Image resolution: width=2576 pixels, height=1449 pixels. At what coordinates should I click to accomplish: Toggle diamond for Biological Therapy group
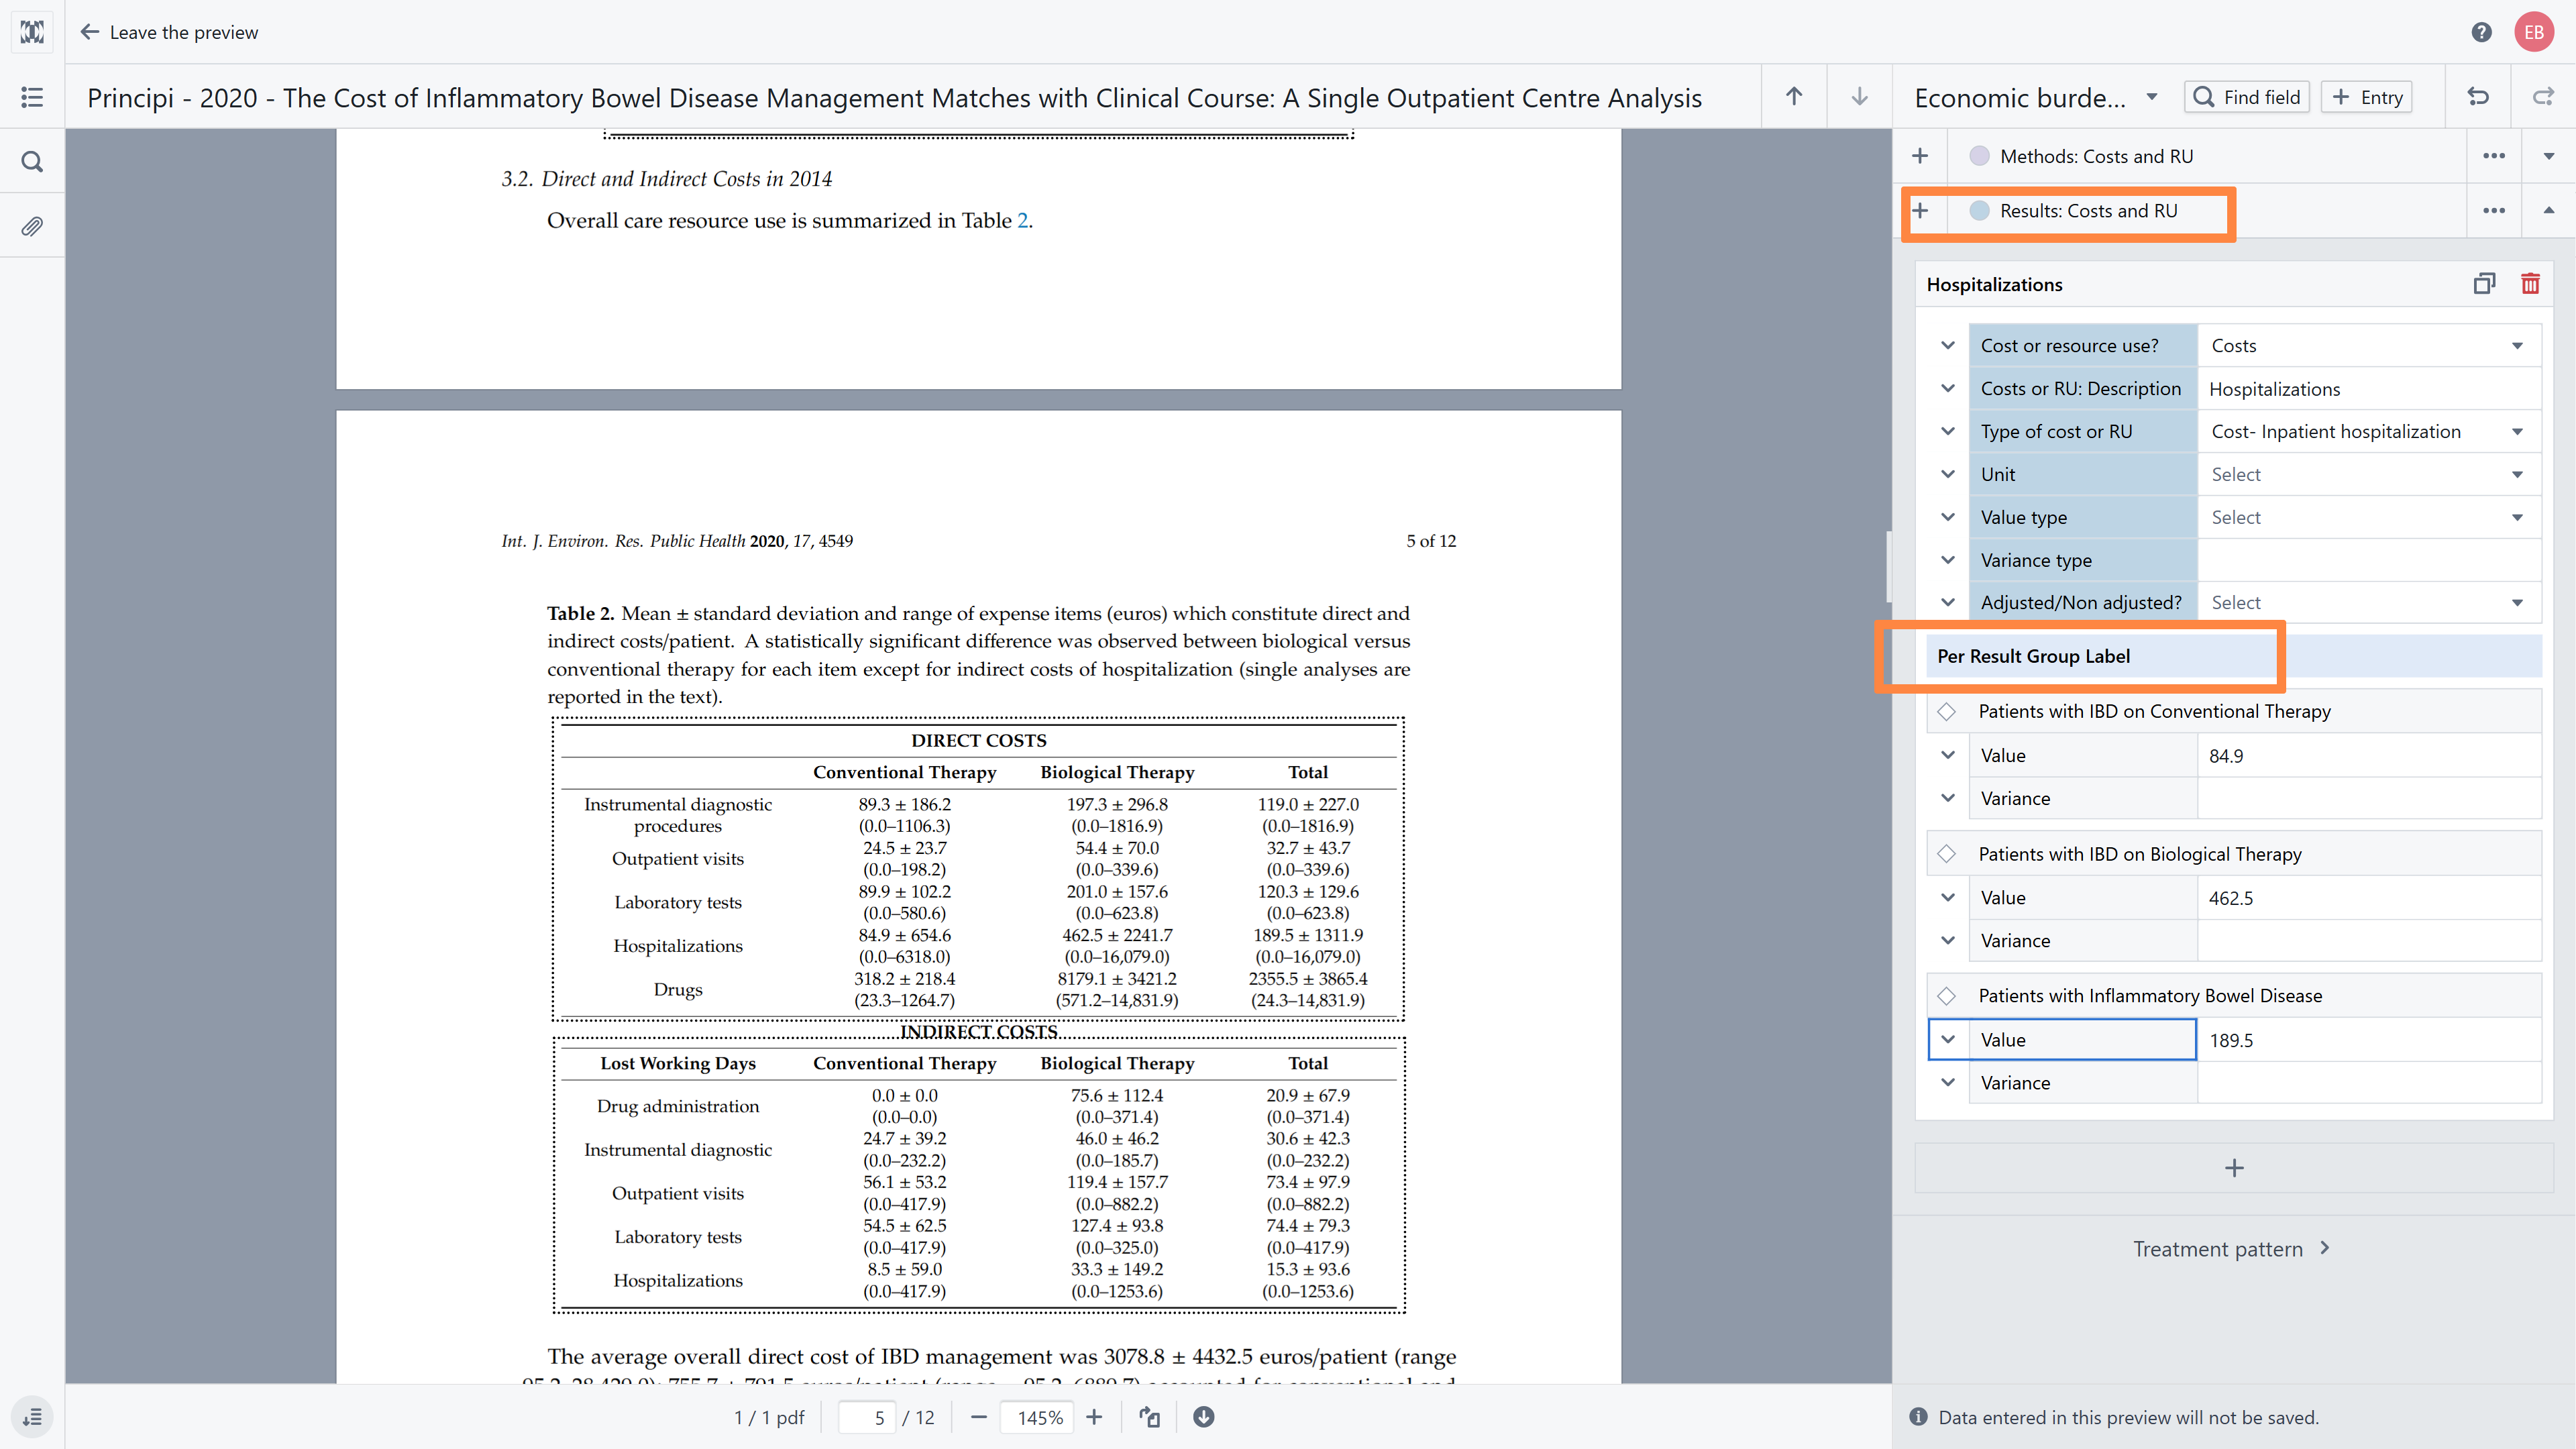(x=1946, y=854)
